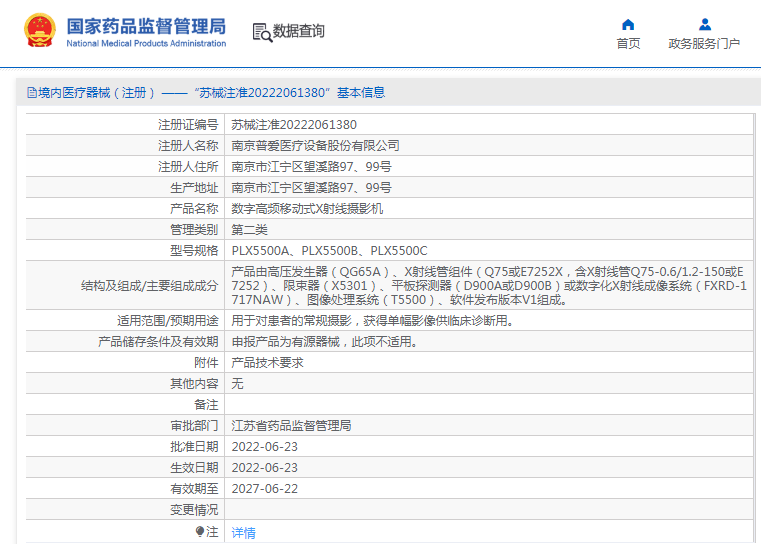Select 南京普爱医疗设备股份有限公司 cell
The width and height of the screenshot is (761, 544).
point(315,146)
